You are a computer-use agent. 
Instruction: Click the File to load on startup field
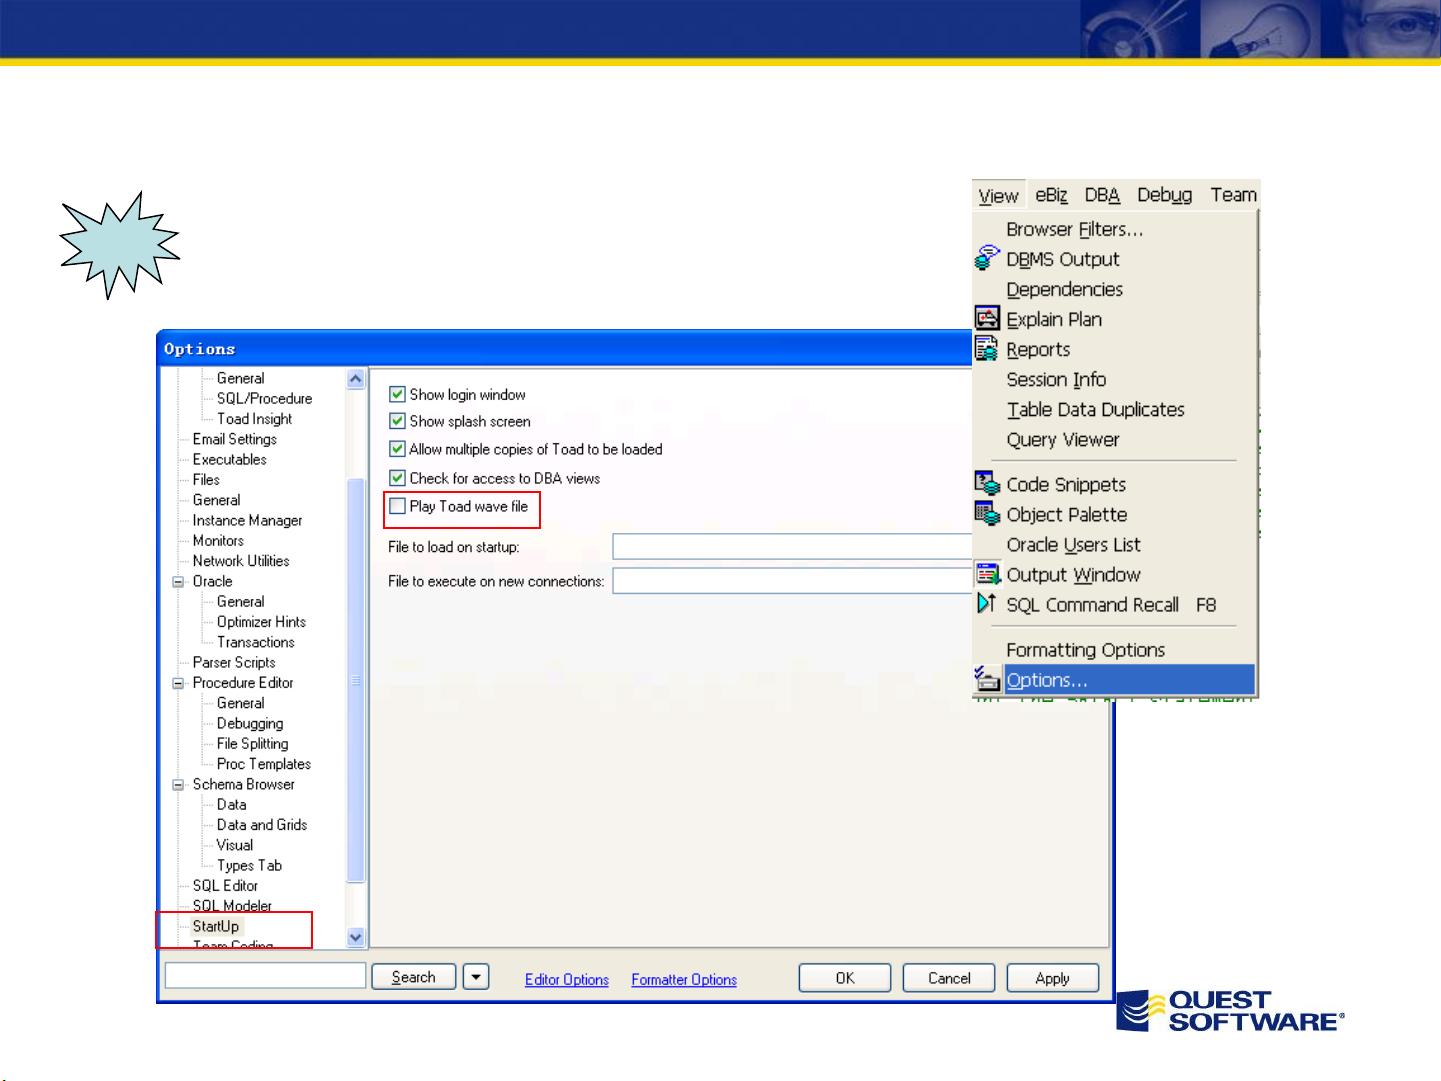click(x=792, y=547)
